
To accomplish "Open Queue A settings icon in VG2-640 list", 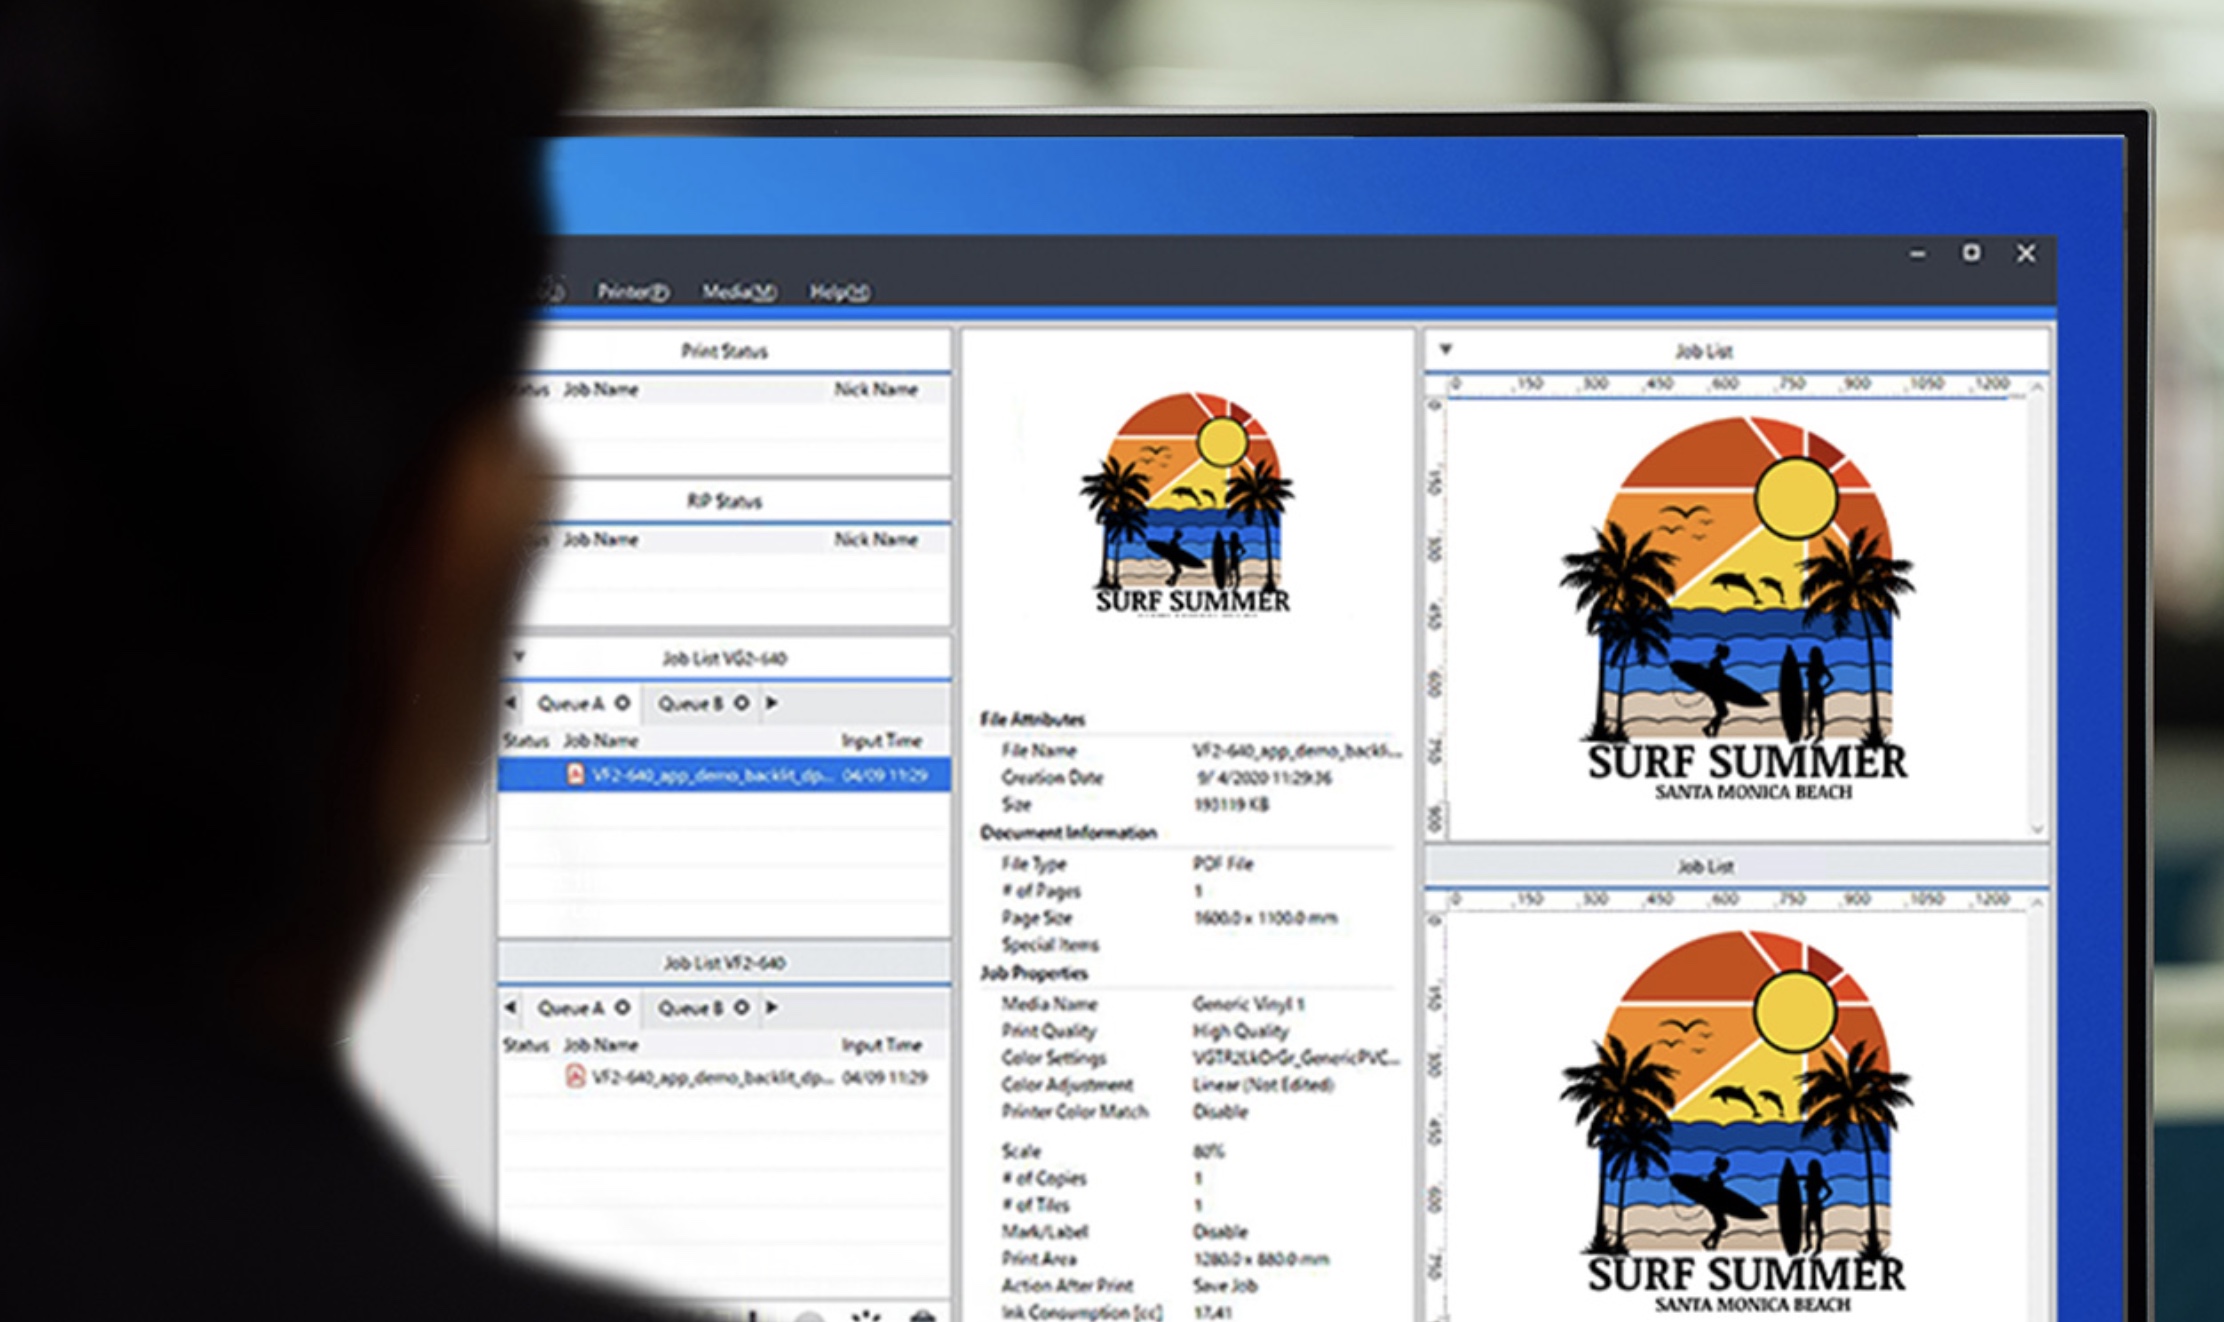I will point(622,703).
